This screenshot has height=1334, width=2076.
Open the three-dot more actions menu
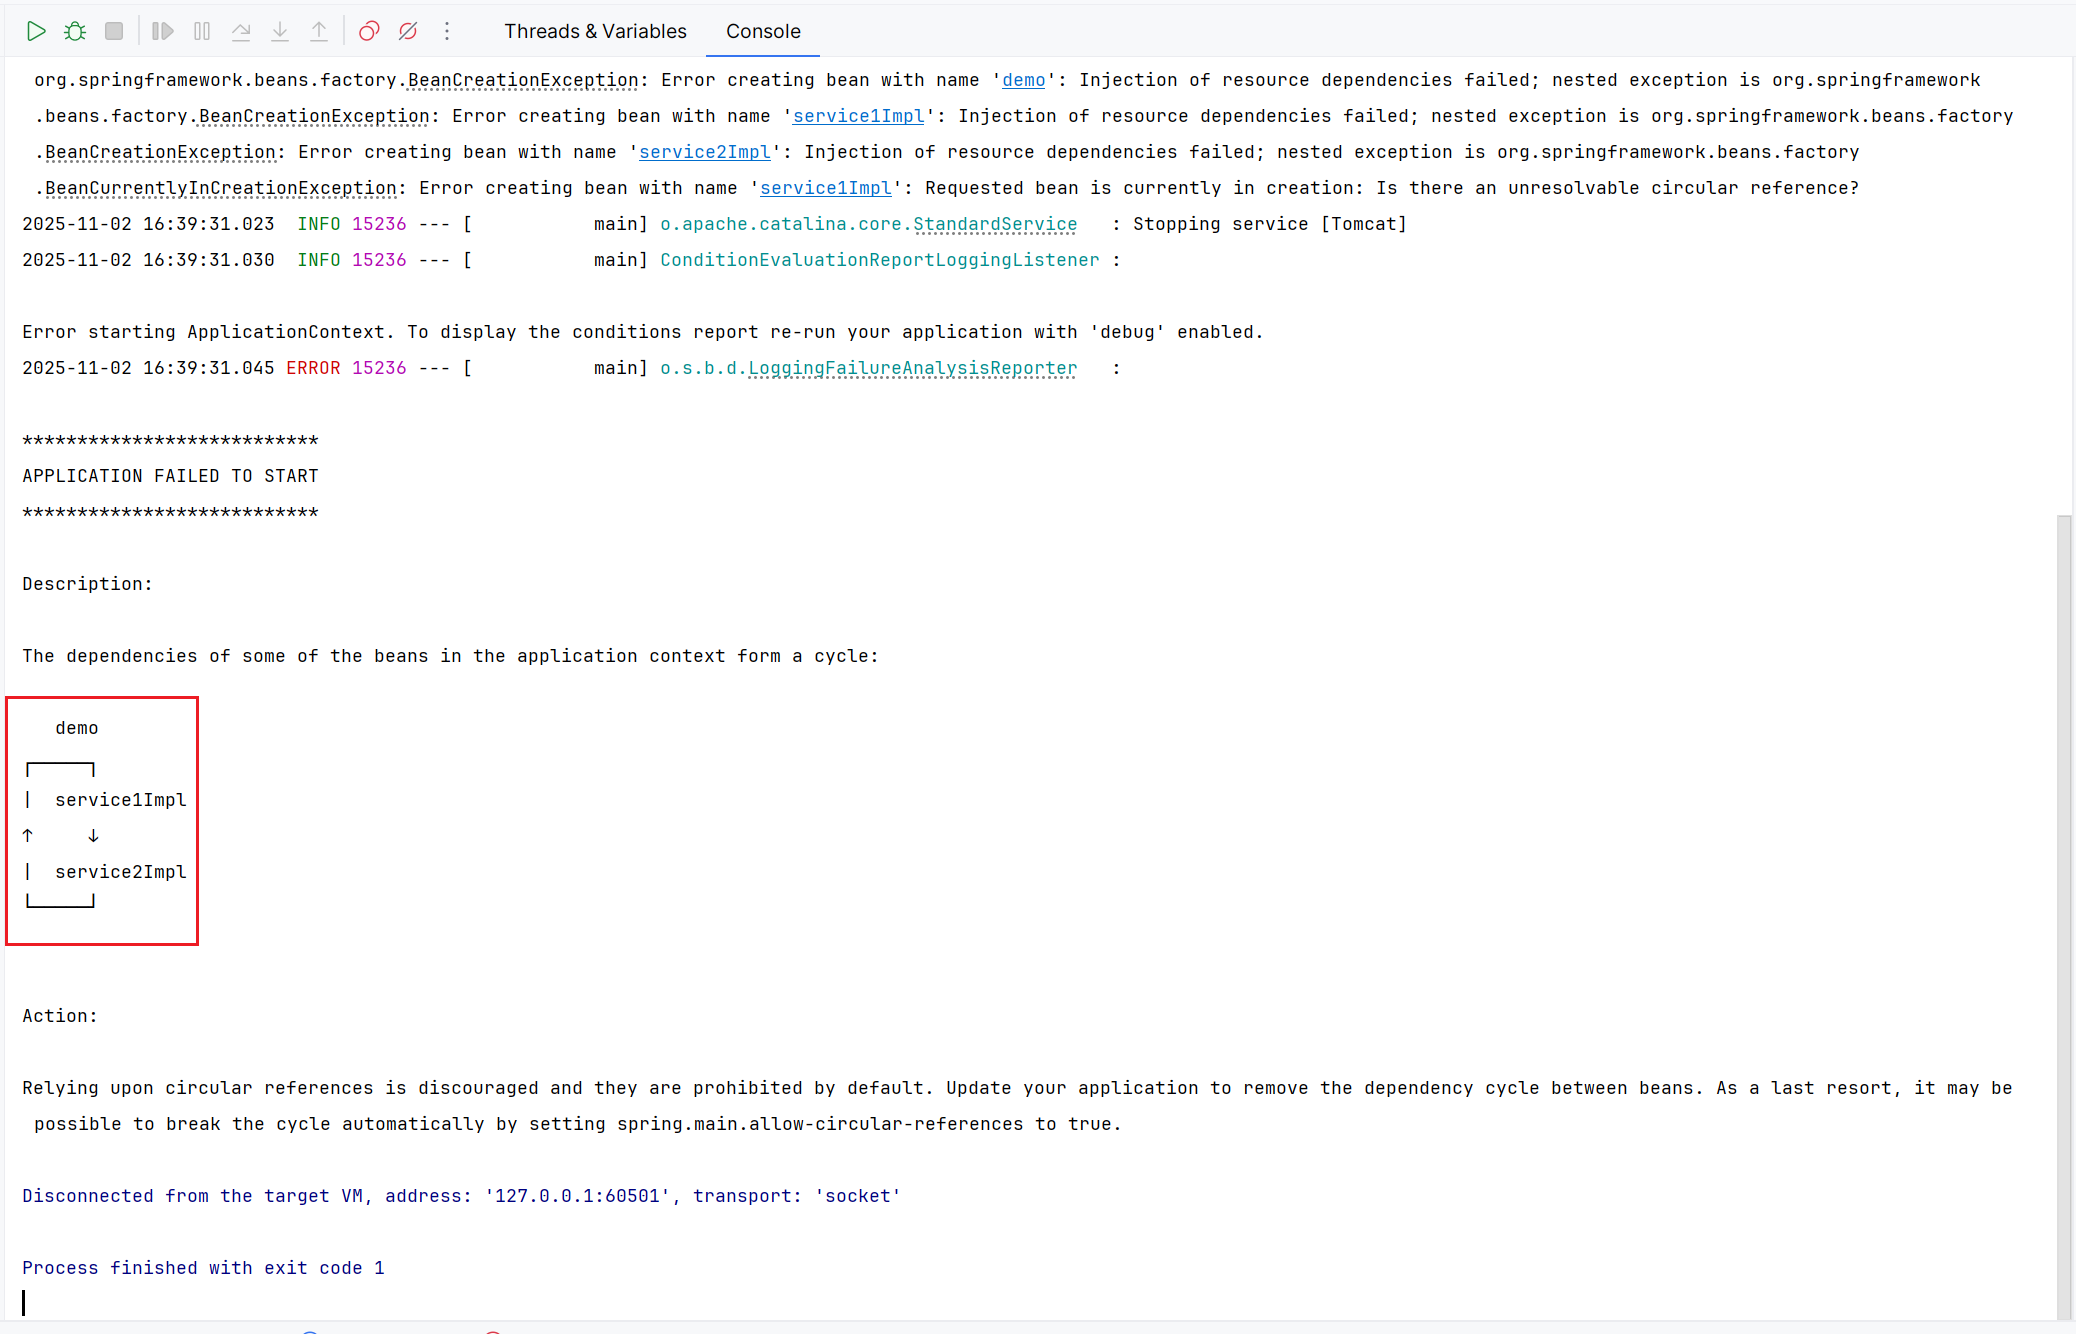pos(447,31)
